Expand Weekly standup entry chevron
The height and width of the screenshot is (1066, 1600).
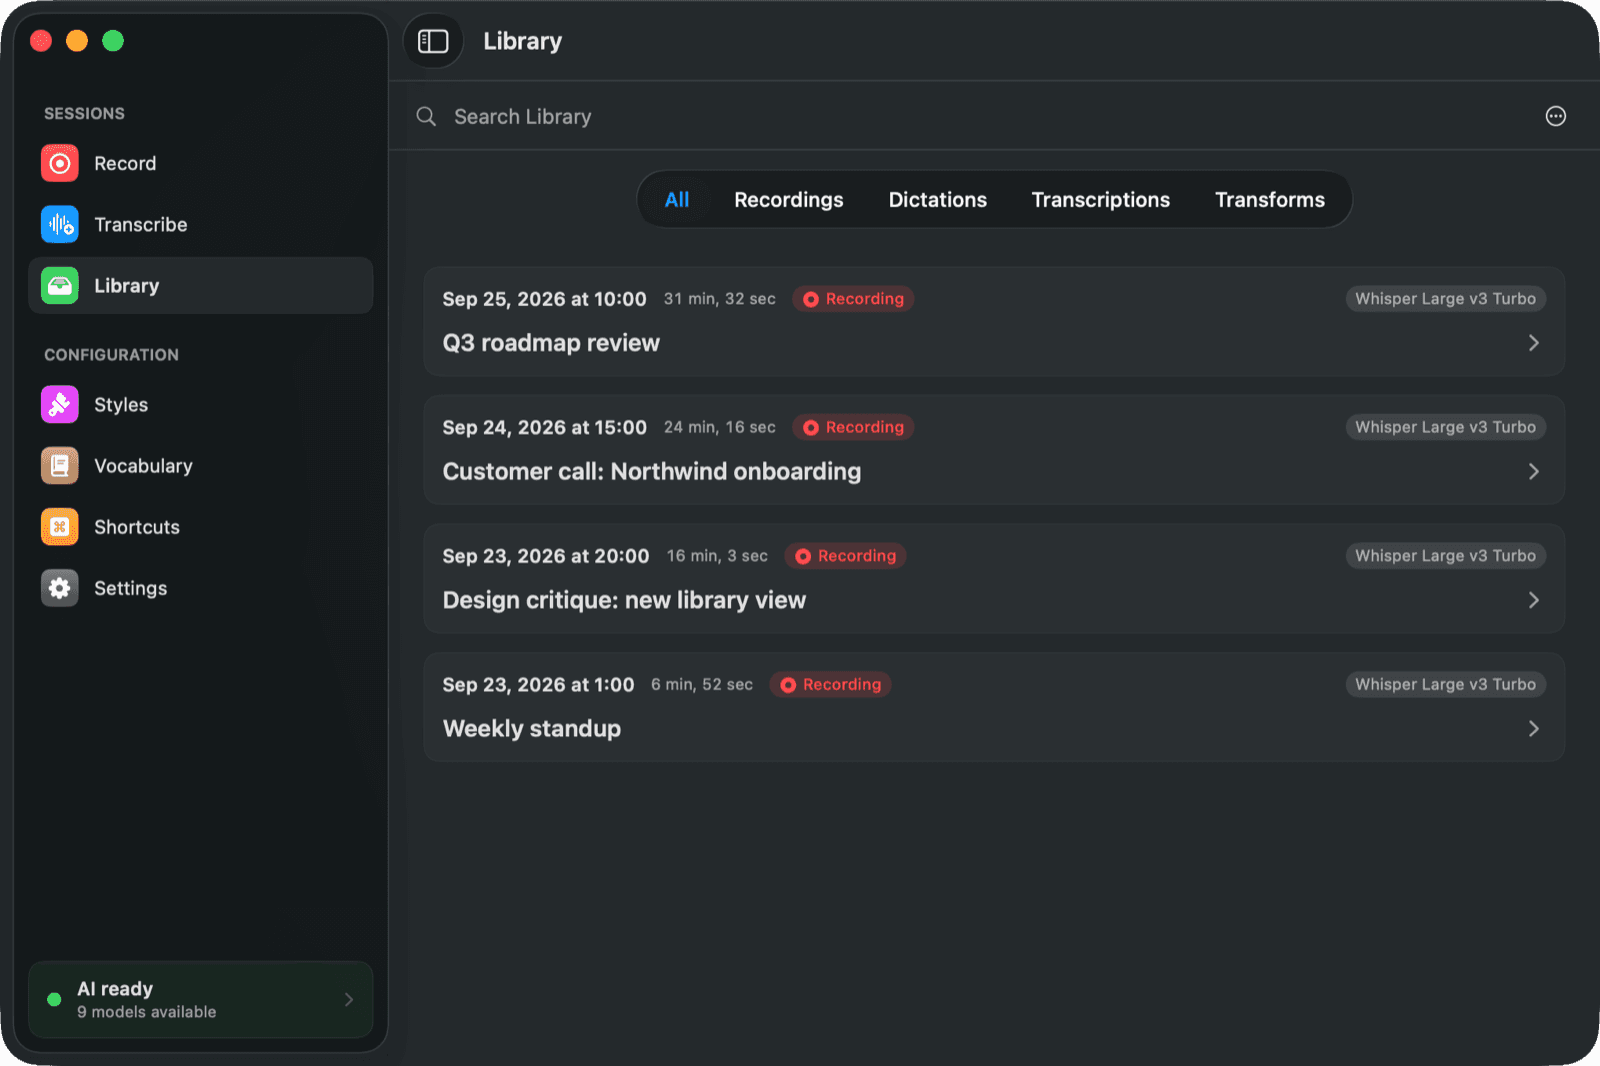pyautogui.click(x=1534, y=729)
